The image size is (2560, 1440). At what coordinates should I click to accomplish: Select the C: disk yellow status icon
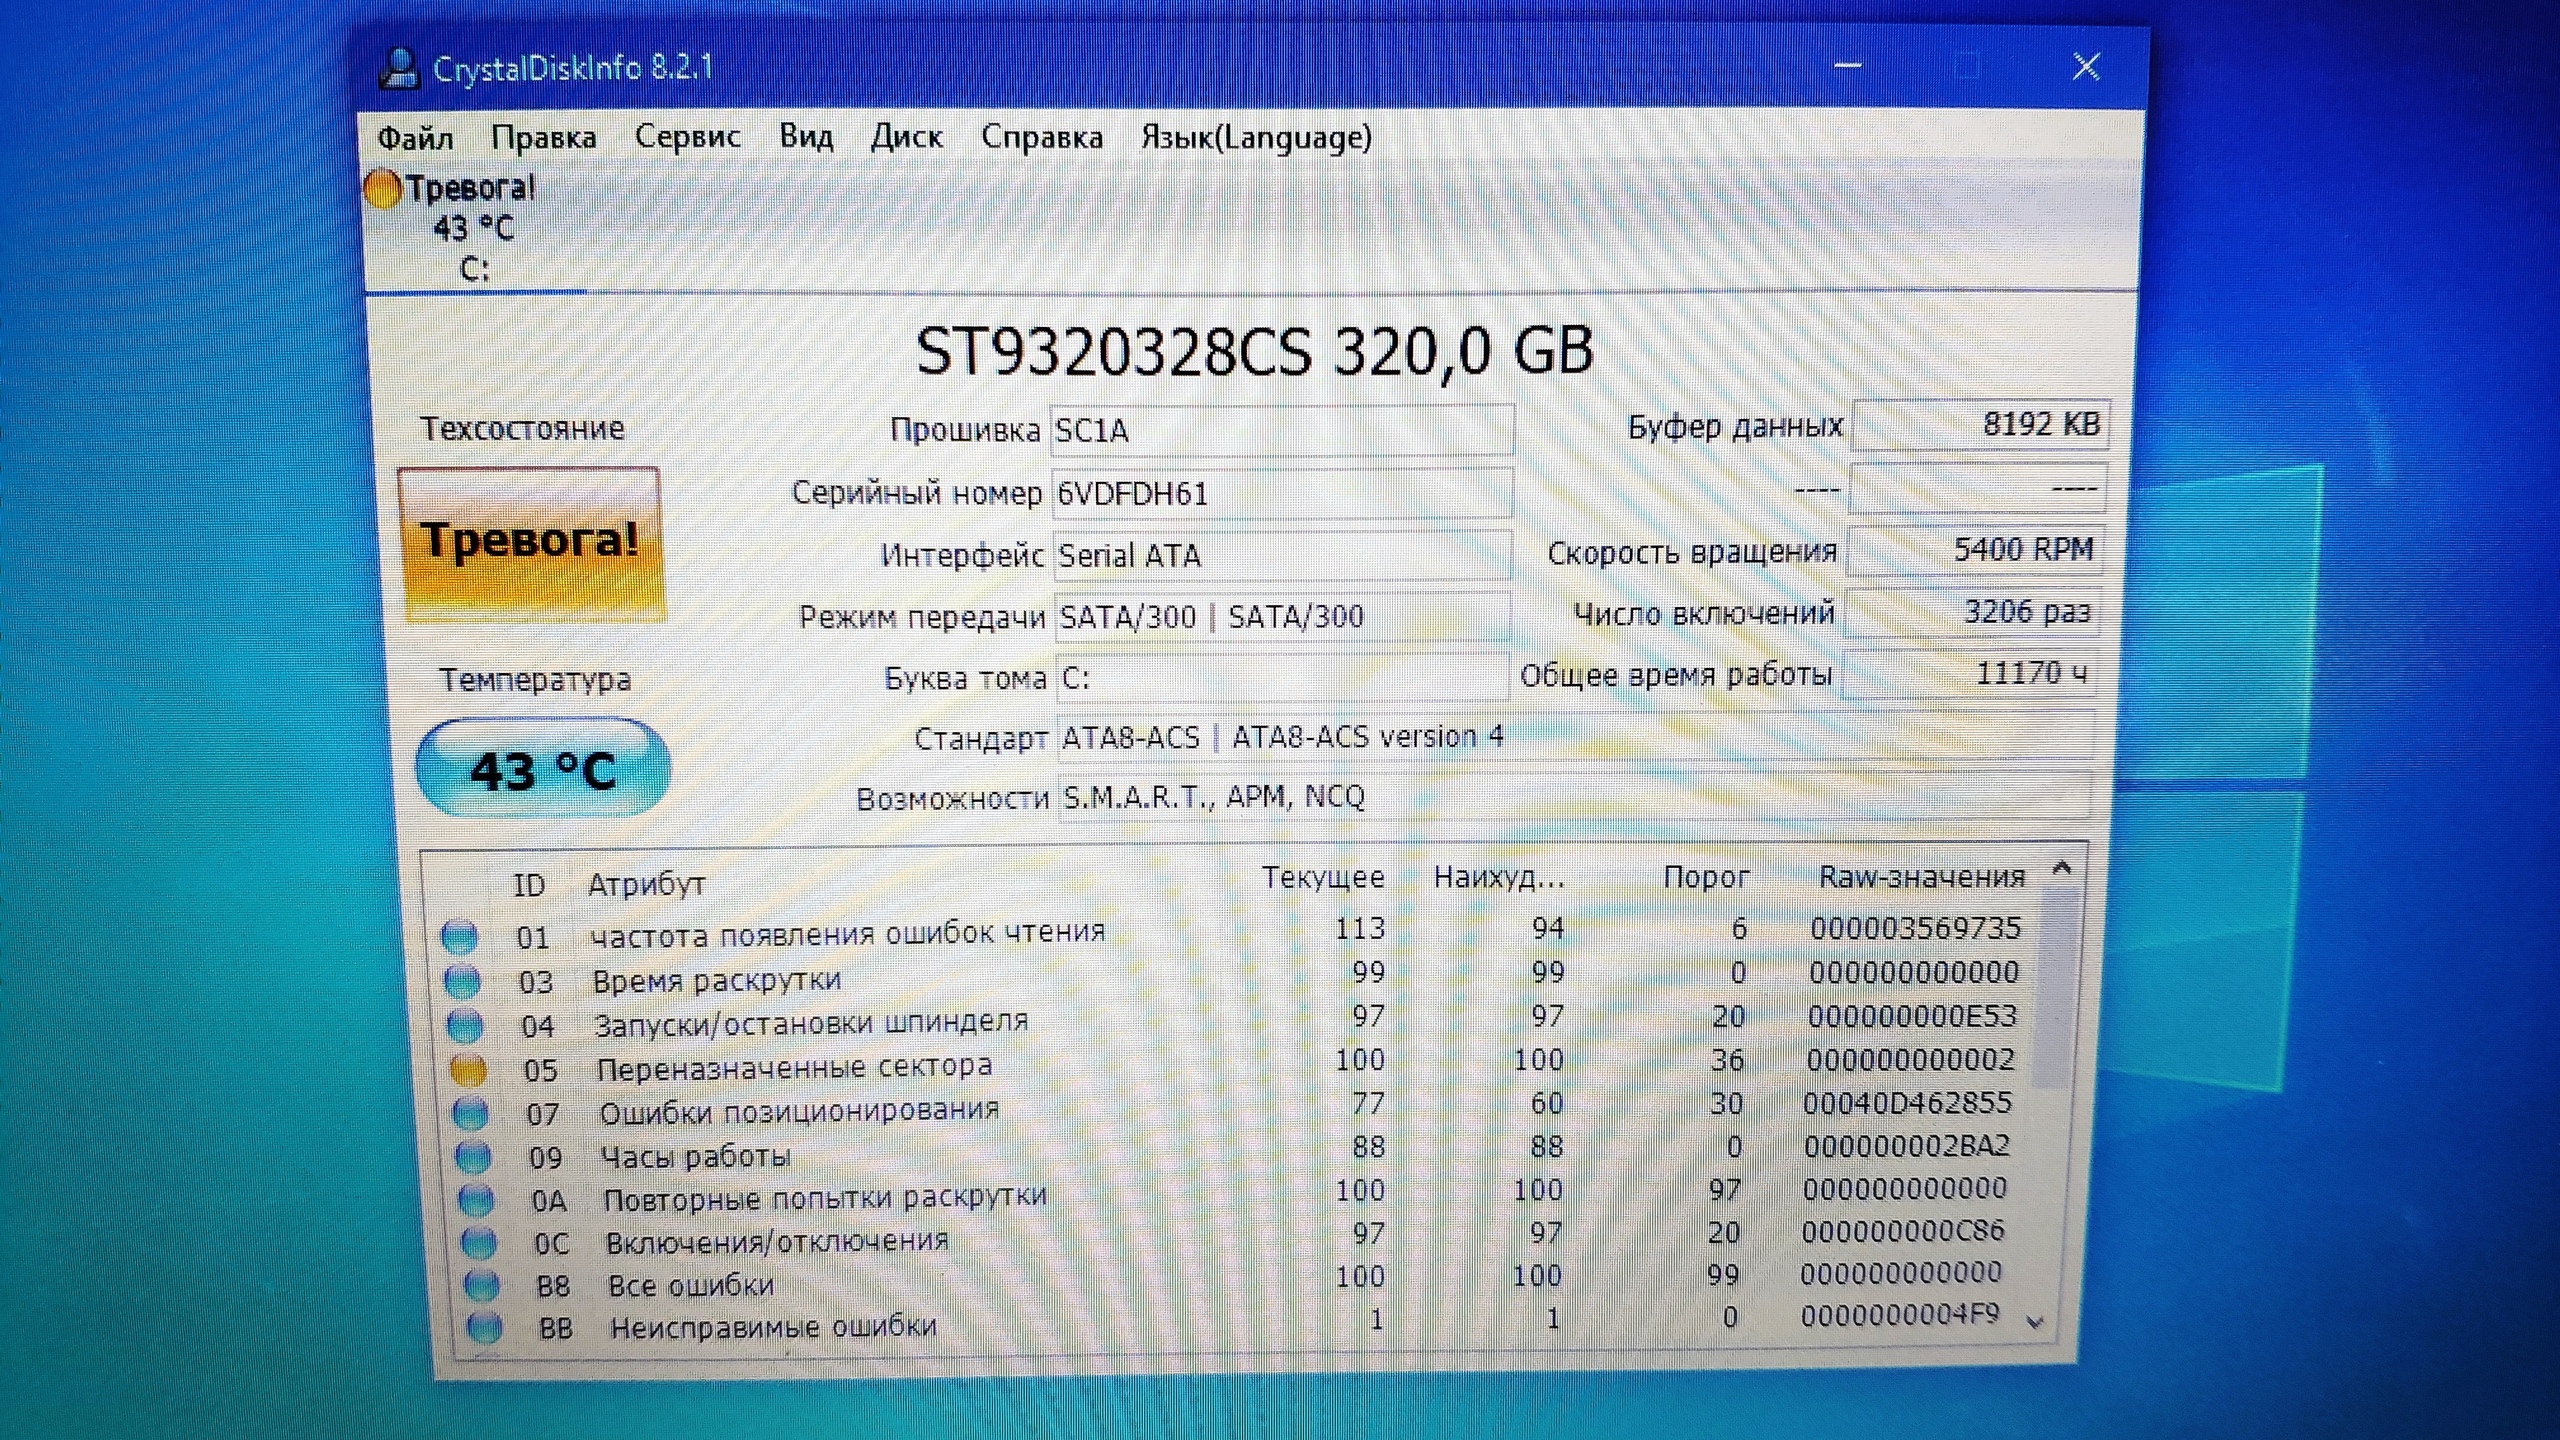382,189
